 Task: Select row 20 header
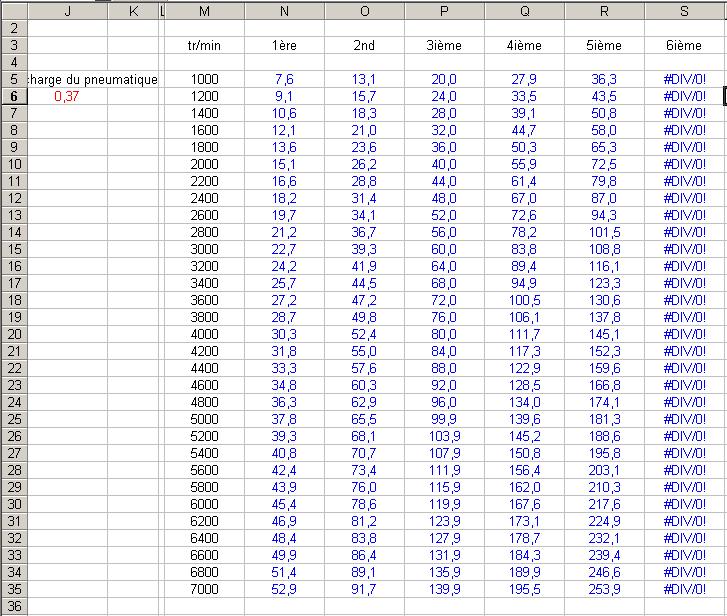13,334
